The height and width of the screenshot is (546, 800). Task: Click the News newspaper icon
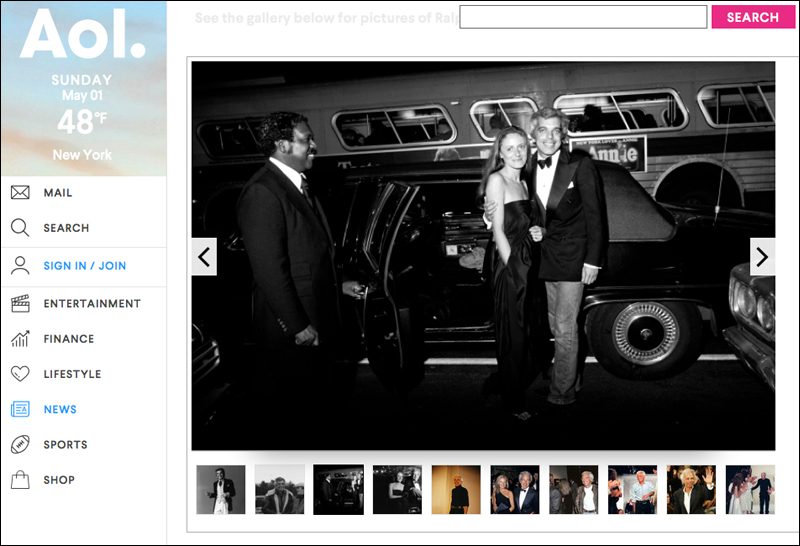click(20, 409)
